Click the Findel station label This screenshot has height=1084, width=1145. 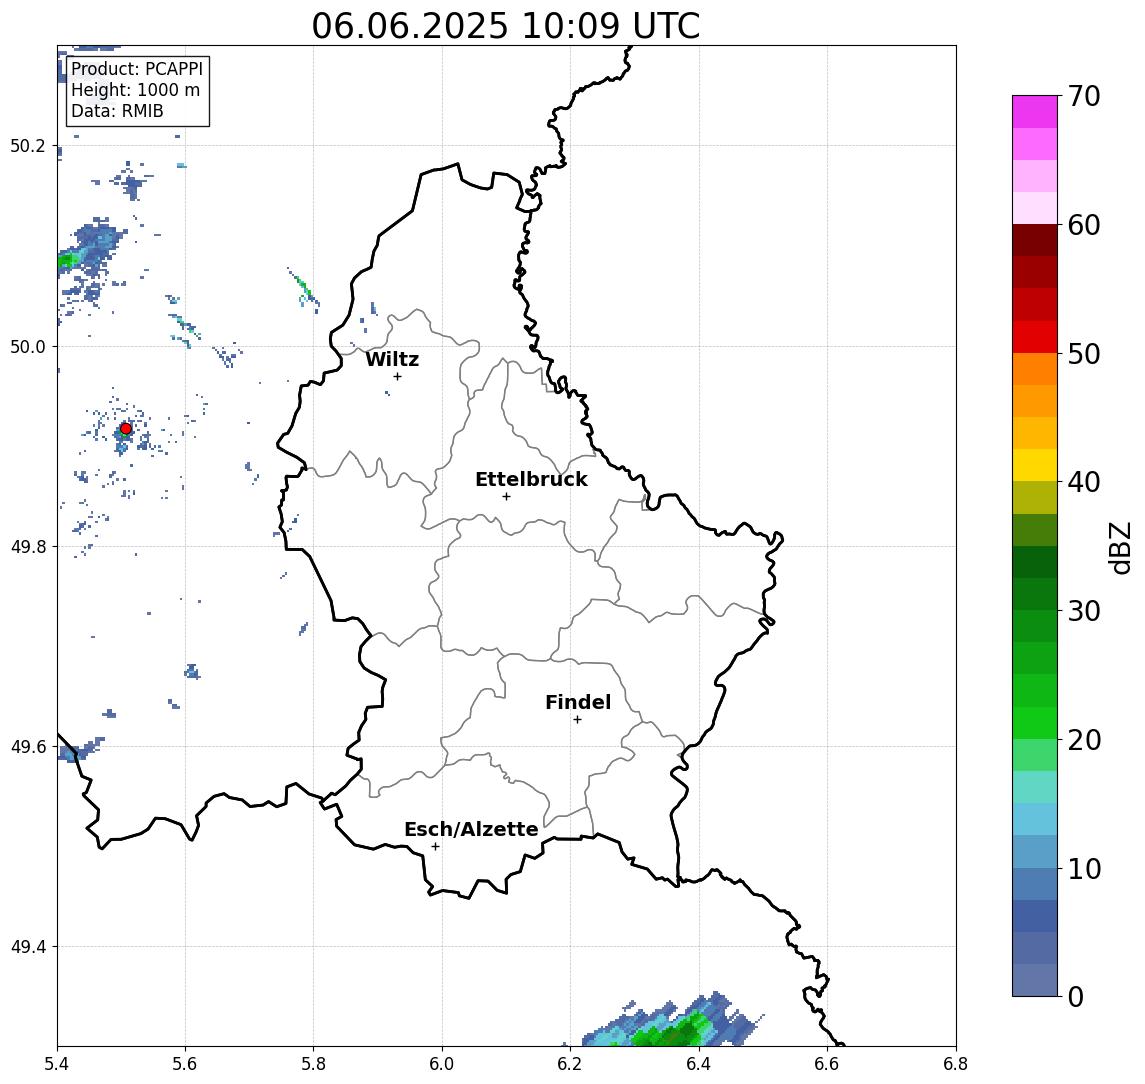pos(578,702)
